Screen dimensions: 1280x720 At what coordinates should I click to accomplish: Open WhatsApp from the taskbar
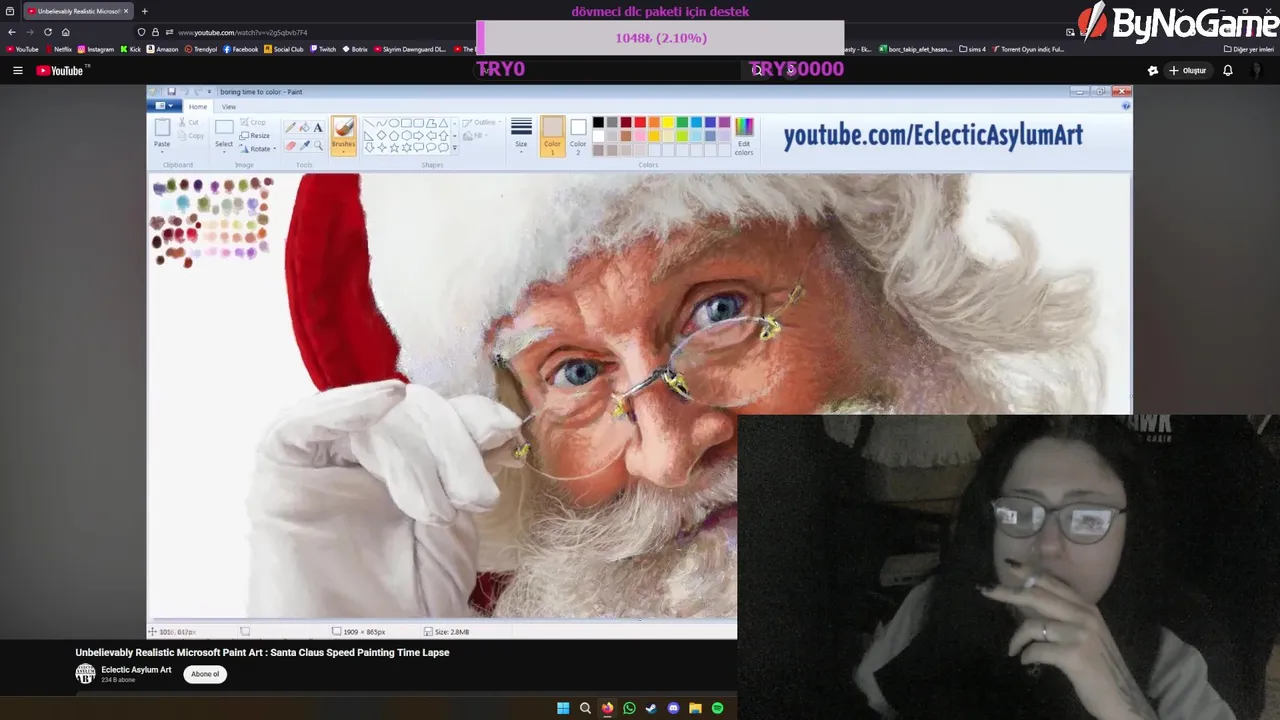coord(629,708)
